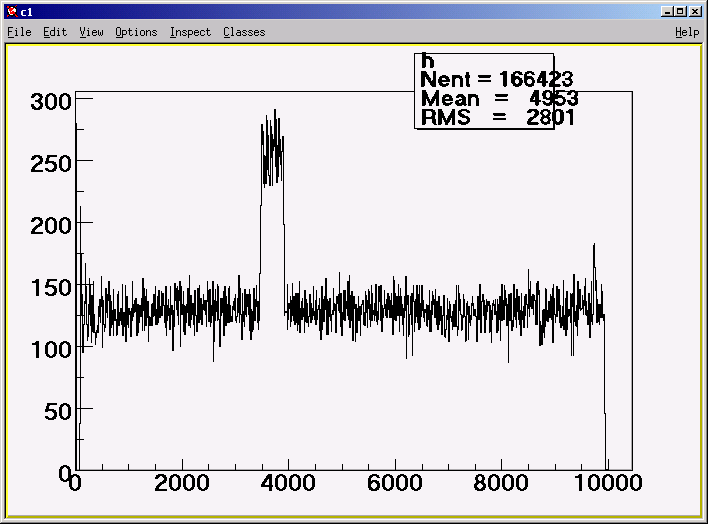
Task: Click the 'Nent = 166423' stats line
Action: click(x=496, y=80)
